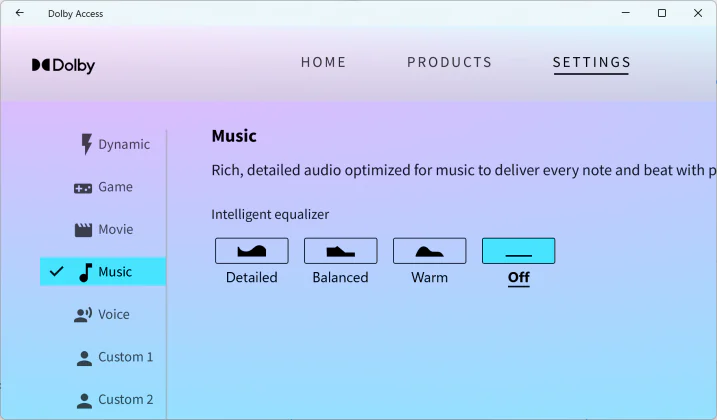
Task: Select Game profile label
Action: [x=115, y=187]
